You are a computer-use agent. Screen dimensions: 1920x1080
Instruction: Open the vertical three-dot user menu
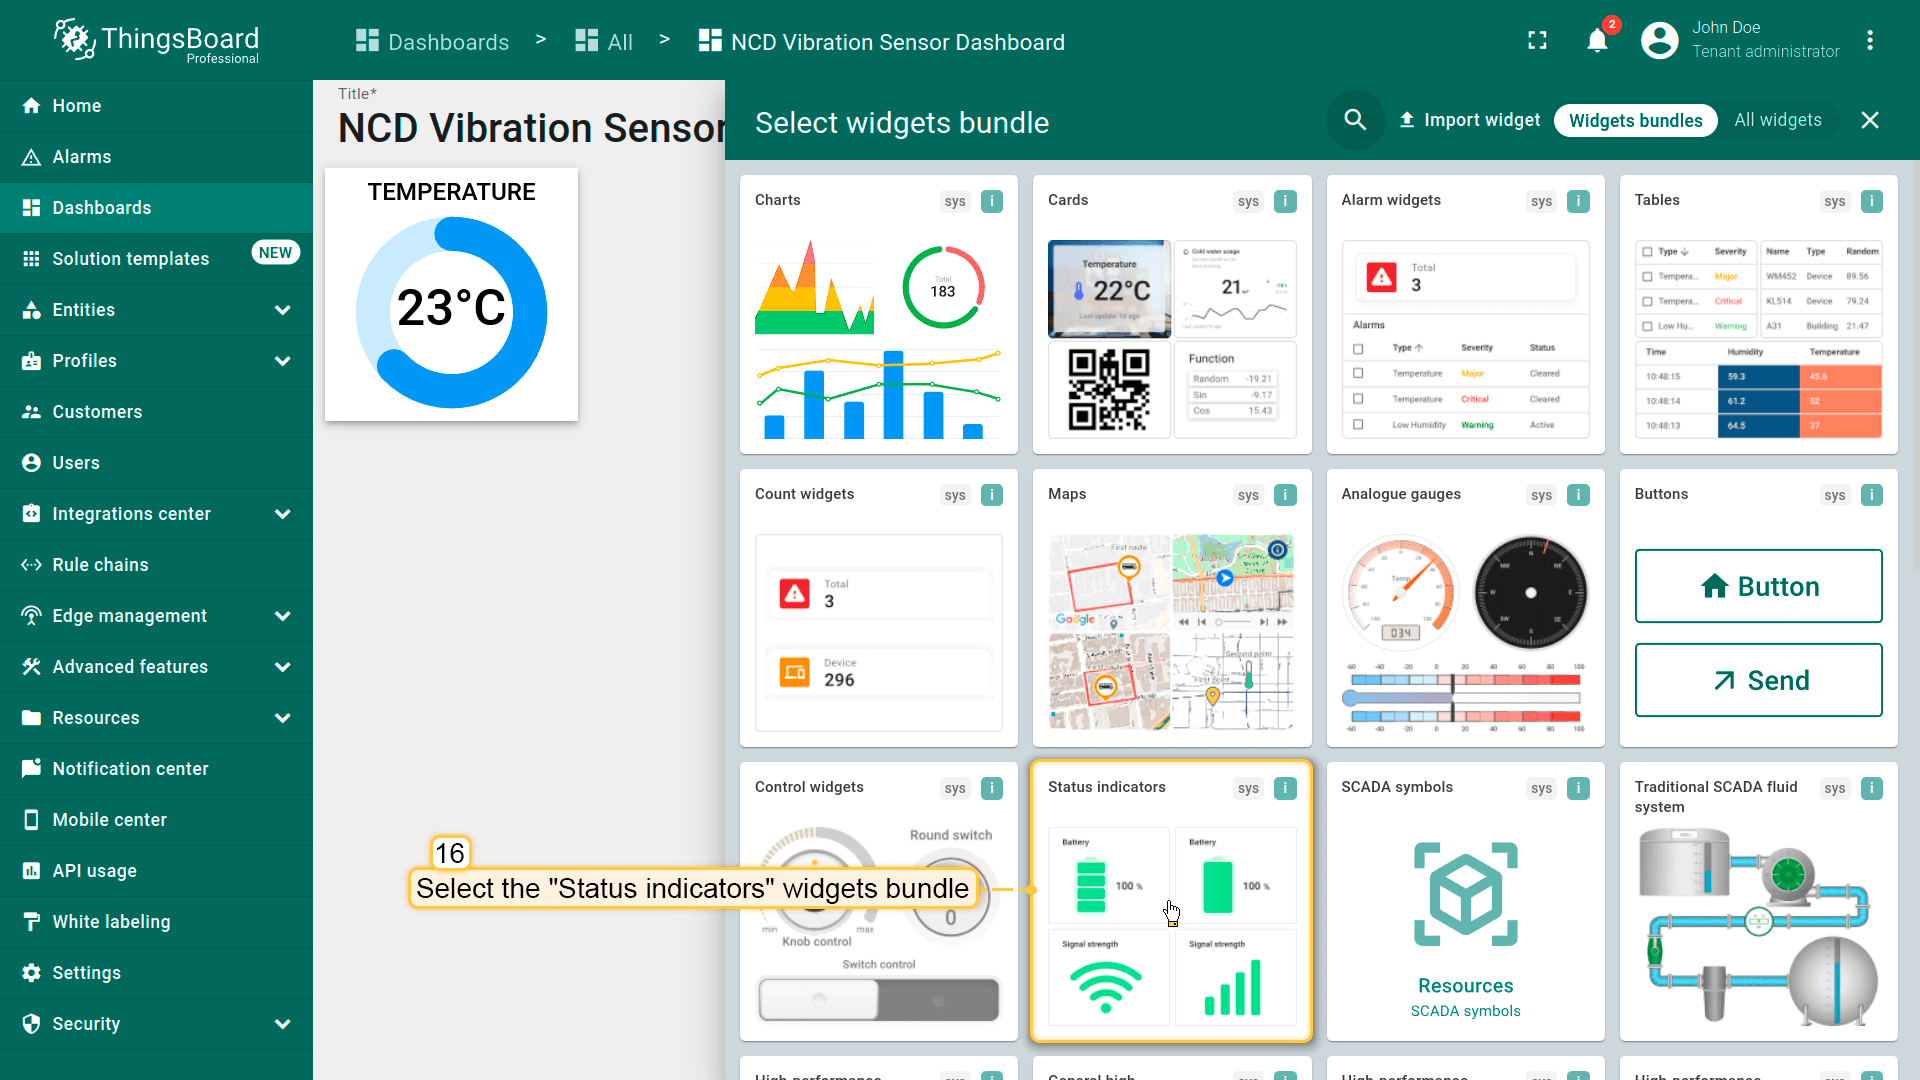coord(1869,41)
